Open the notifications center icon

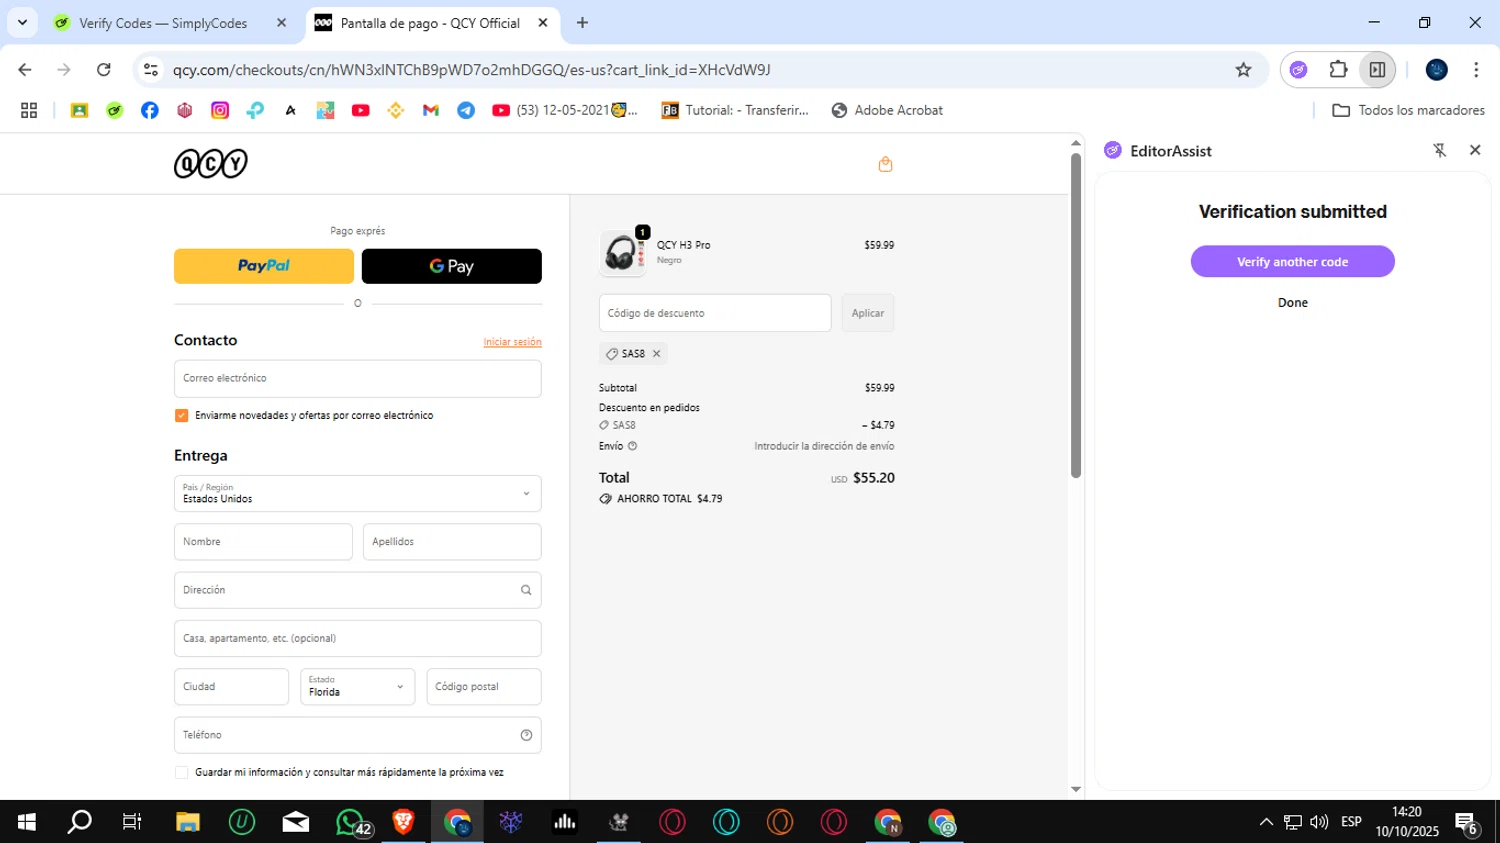click(1467, 823)
